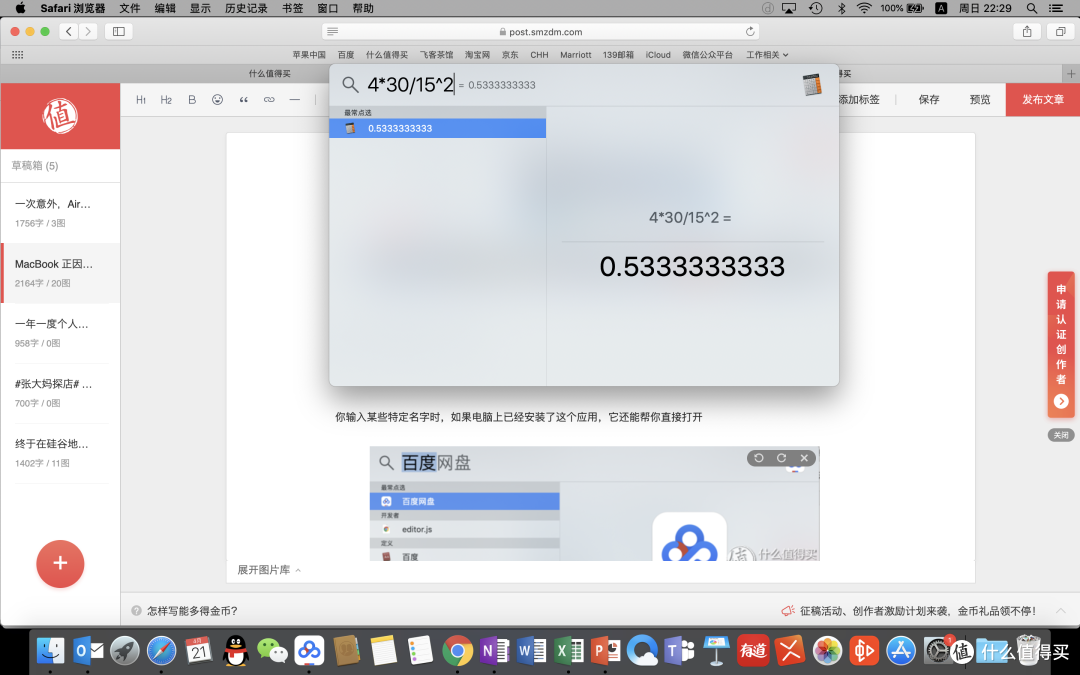
Task: Click the Calculator icon in Spotlight
Action: tap(812, 85)
